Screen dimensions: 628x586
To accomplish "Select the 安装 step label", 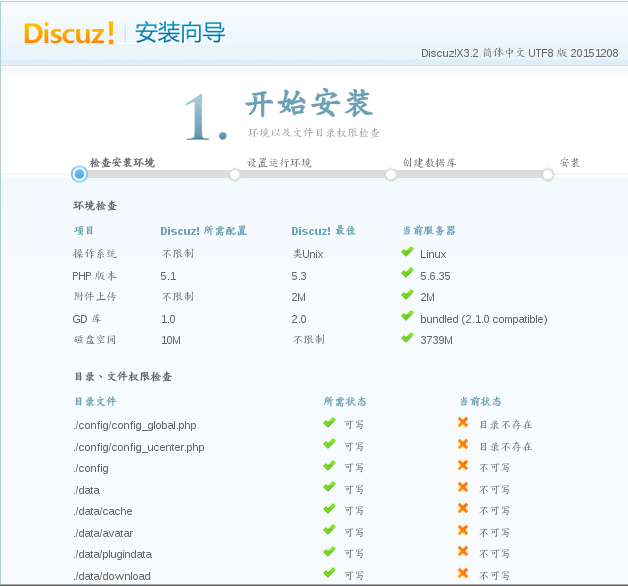I will coord(570,163).
